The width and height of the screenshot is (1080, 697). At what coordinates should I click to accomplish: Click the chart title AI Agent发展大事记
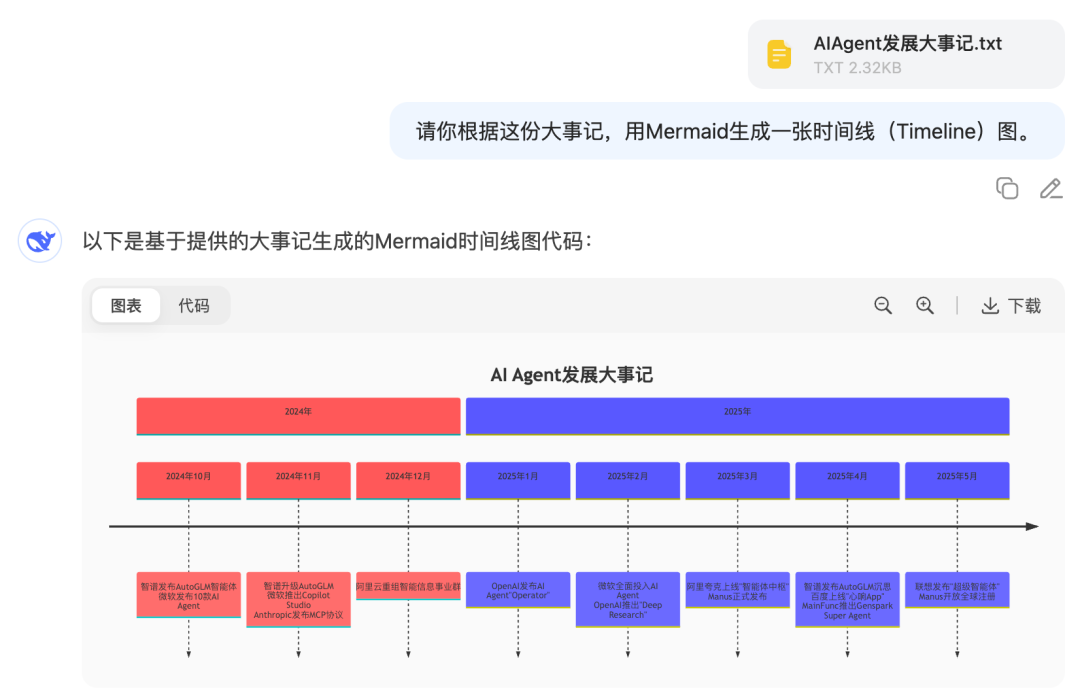point(571,375)
